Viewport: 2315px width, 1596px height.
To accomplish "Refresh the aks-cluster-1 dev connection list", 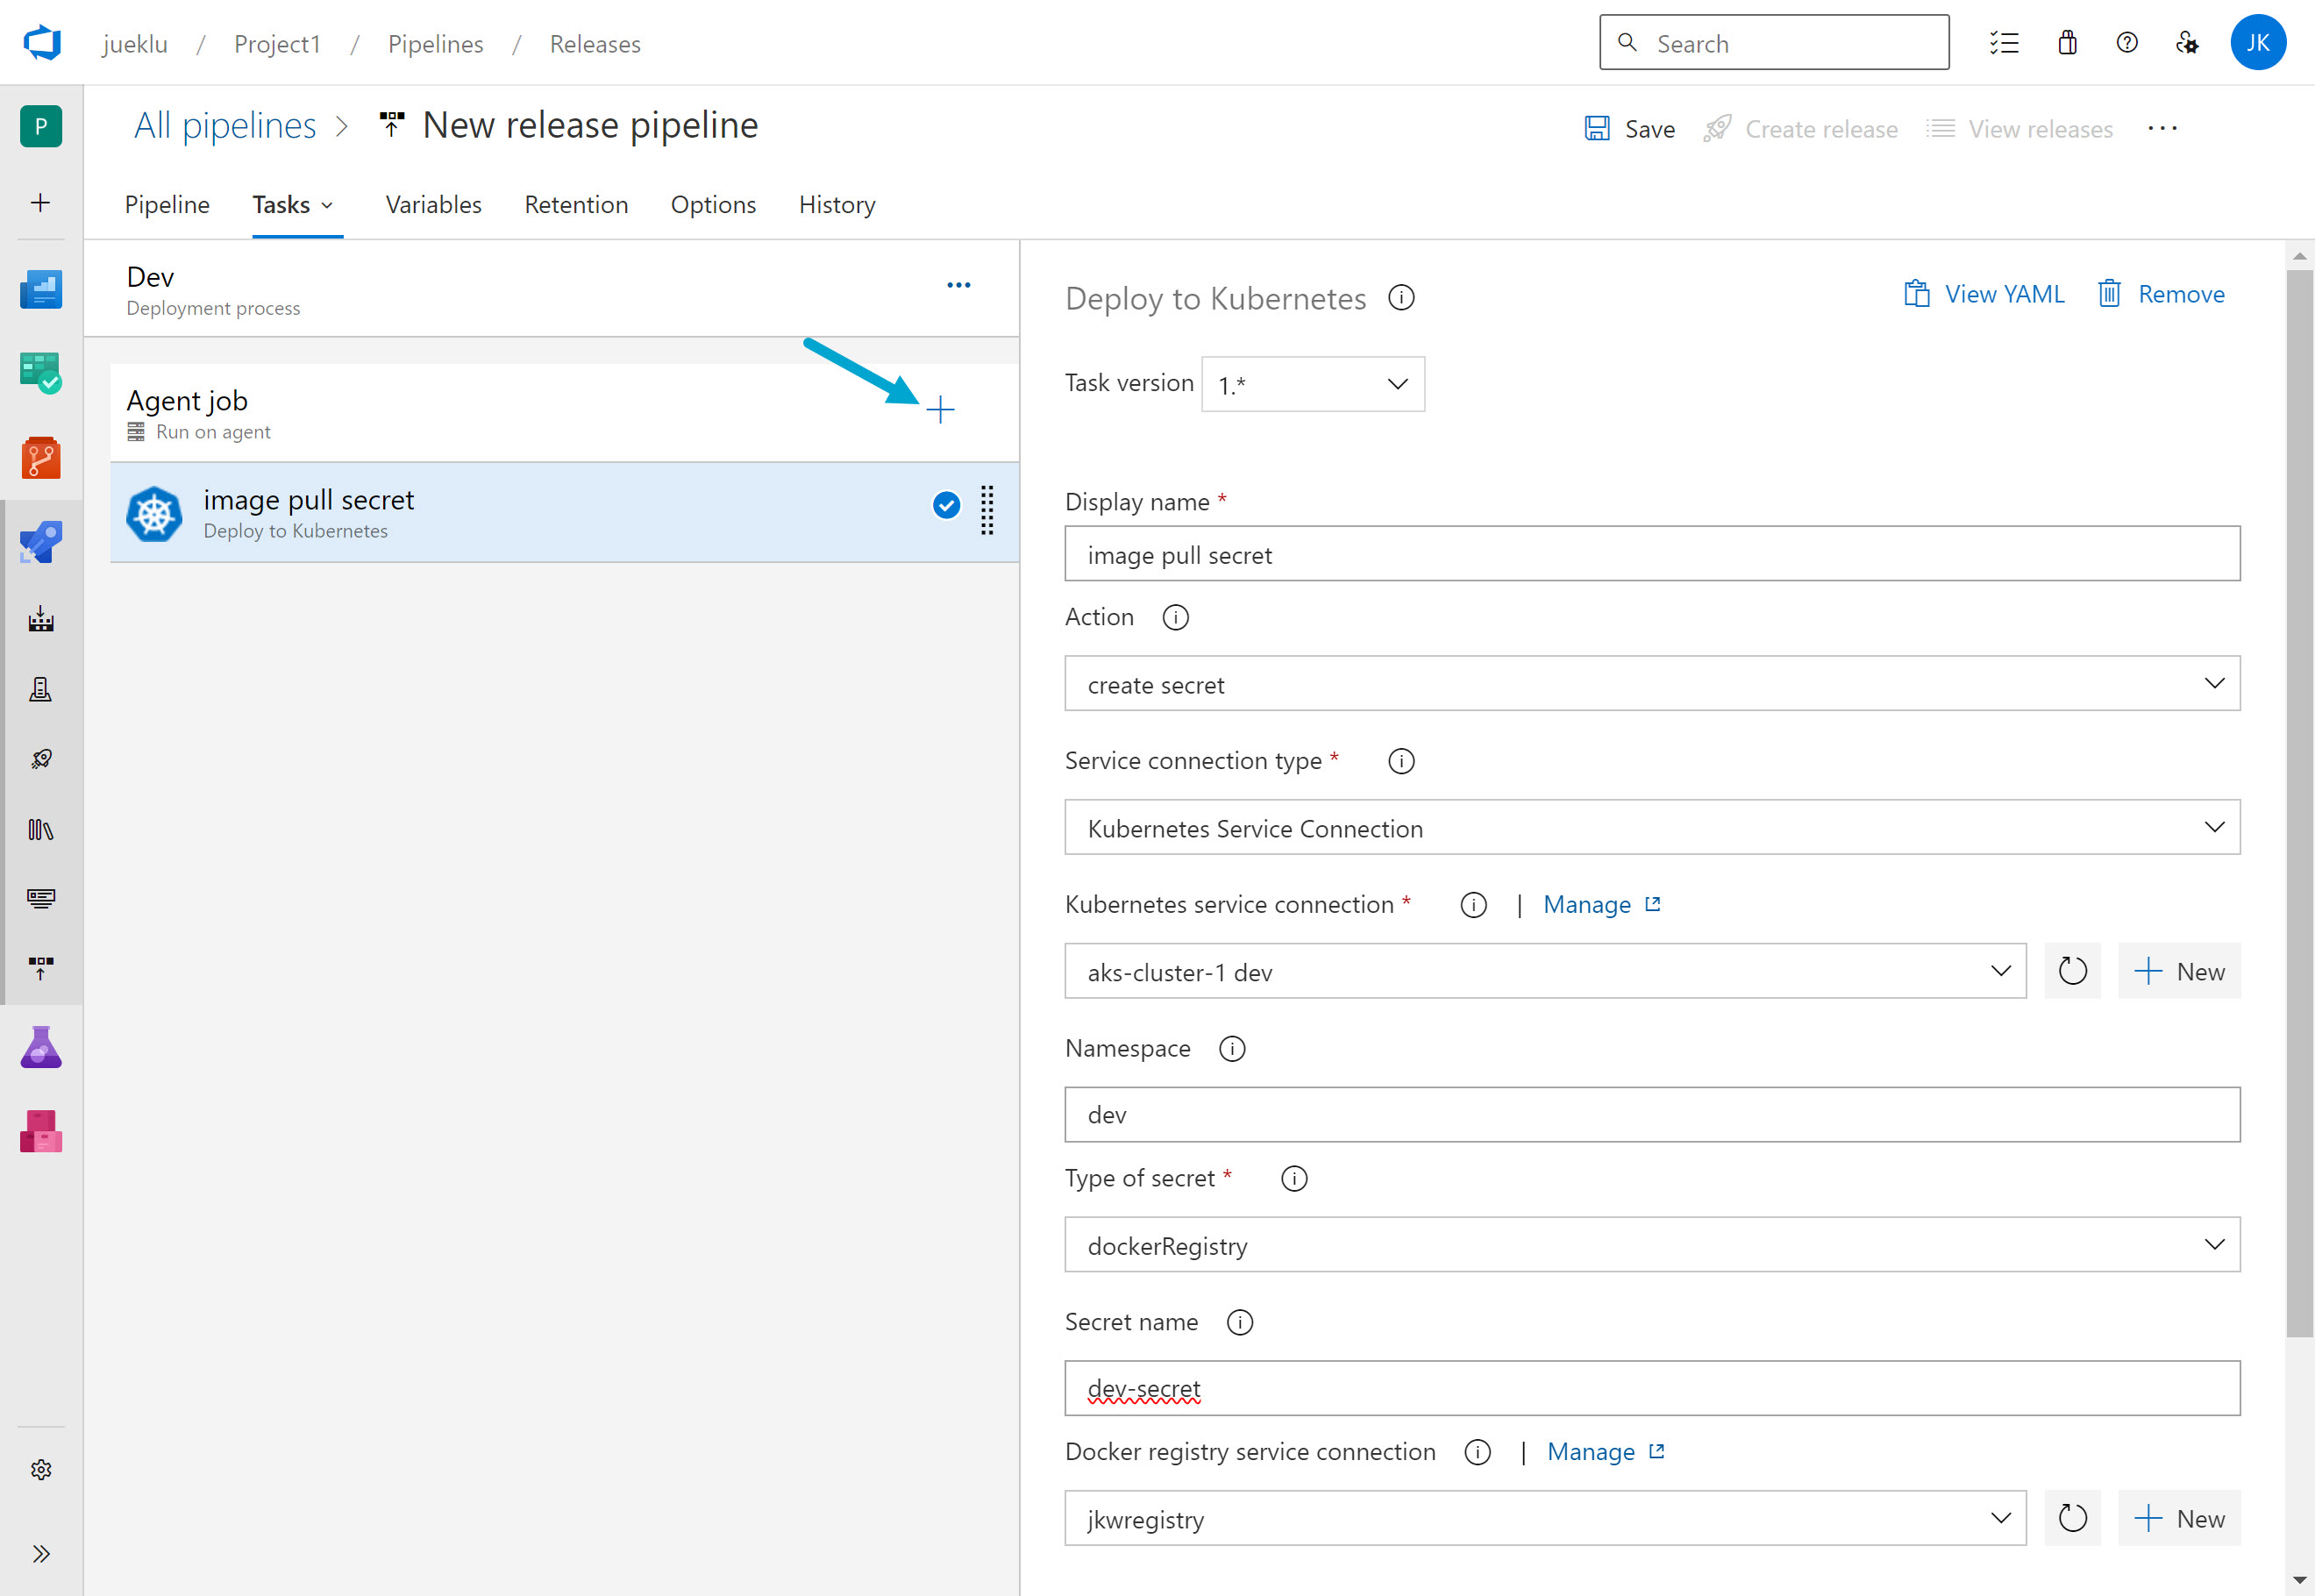I will click(x=2072, y=970).
